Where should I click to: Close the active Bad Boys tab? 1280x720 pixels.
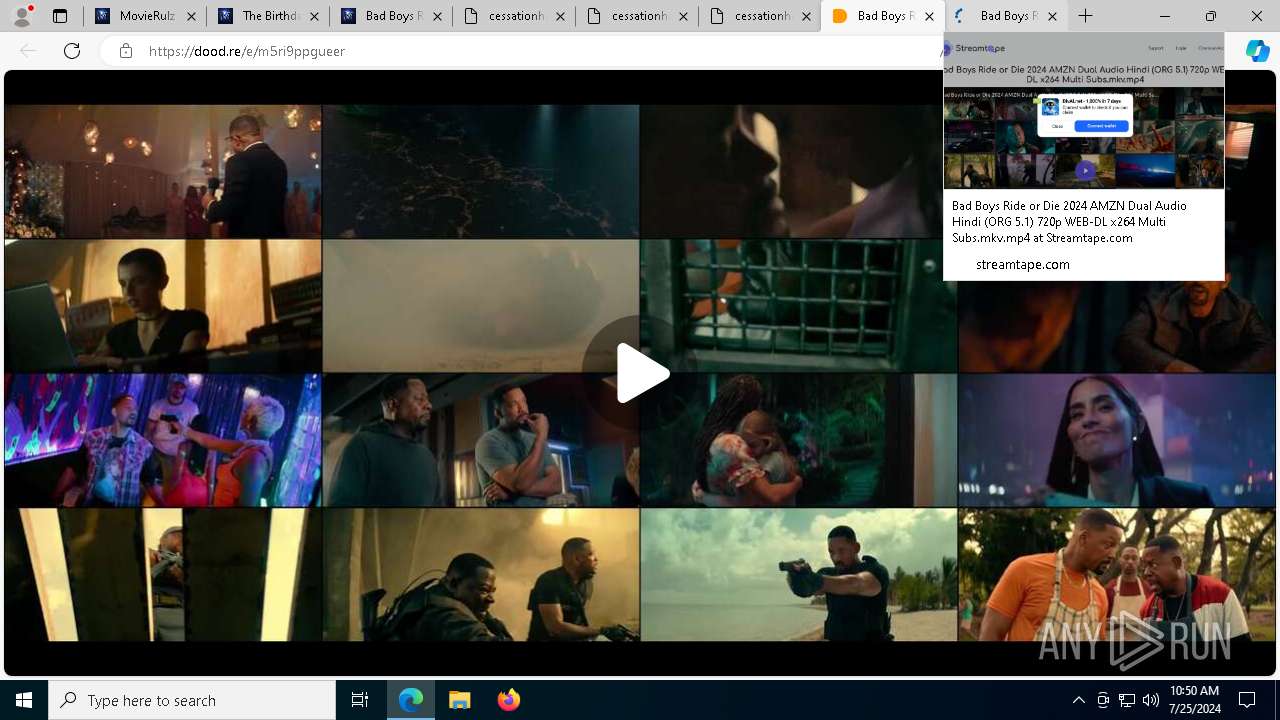point(929,16)
